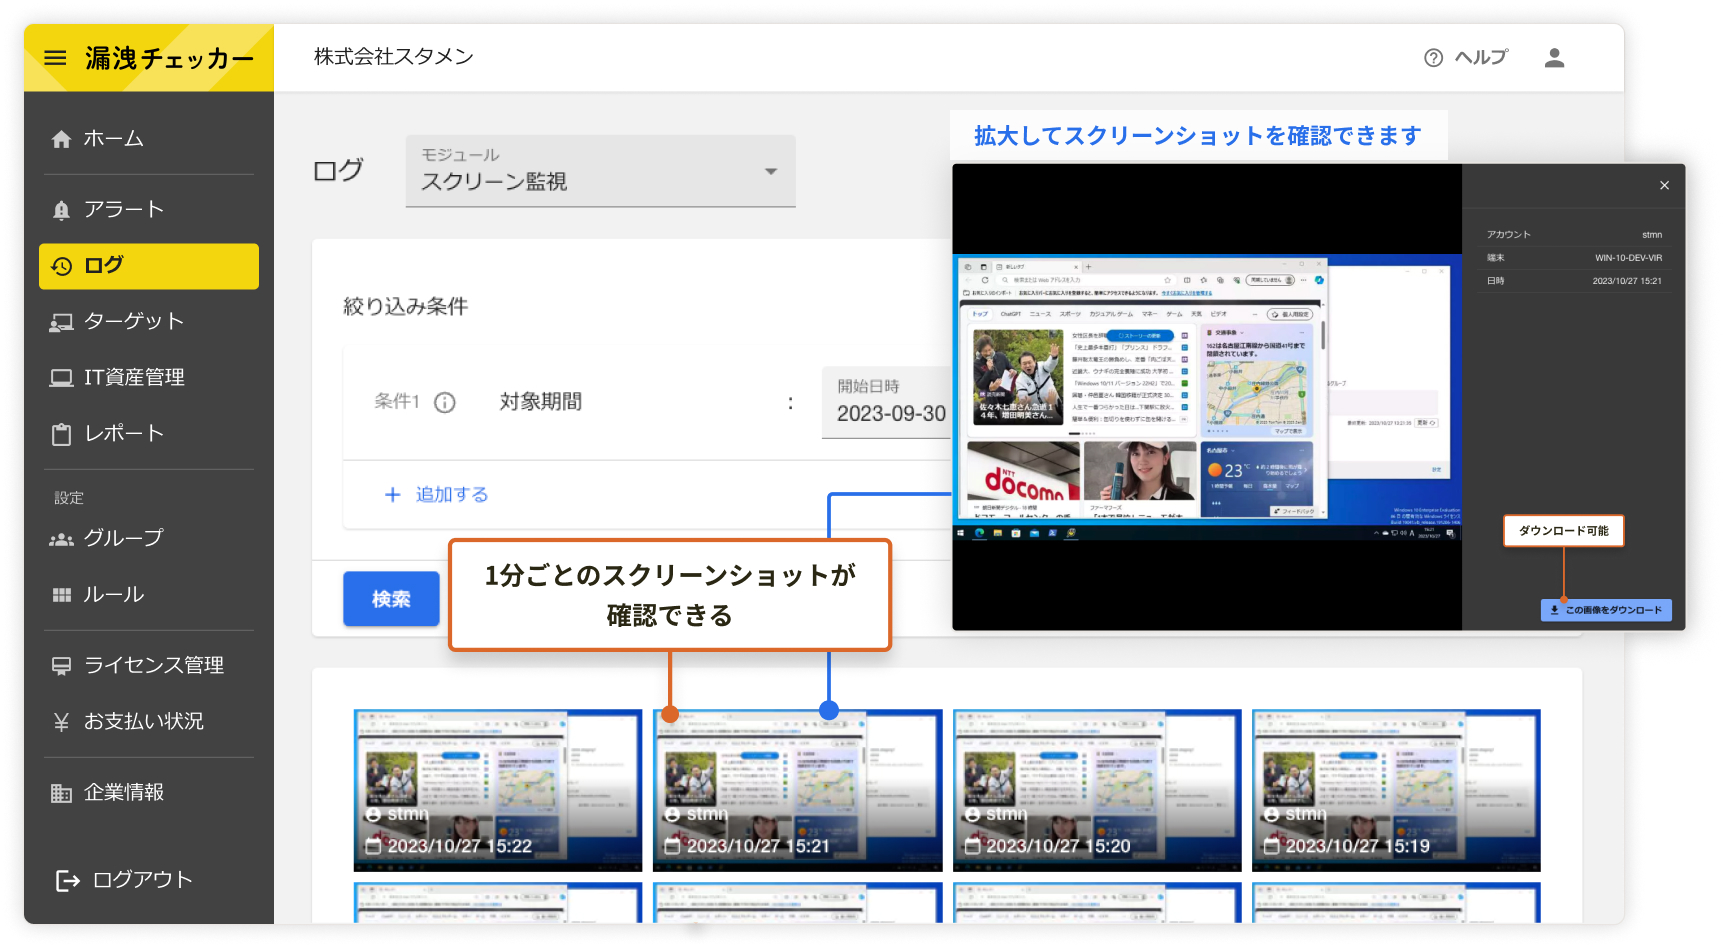The height and width of the screenshot is (948, 1724).
Task: Click the WIN-10-DEV-VIR device value
Action: [x=1628, y=258]
